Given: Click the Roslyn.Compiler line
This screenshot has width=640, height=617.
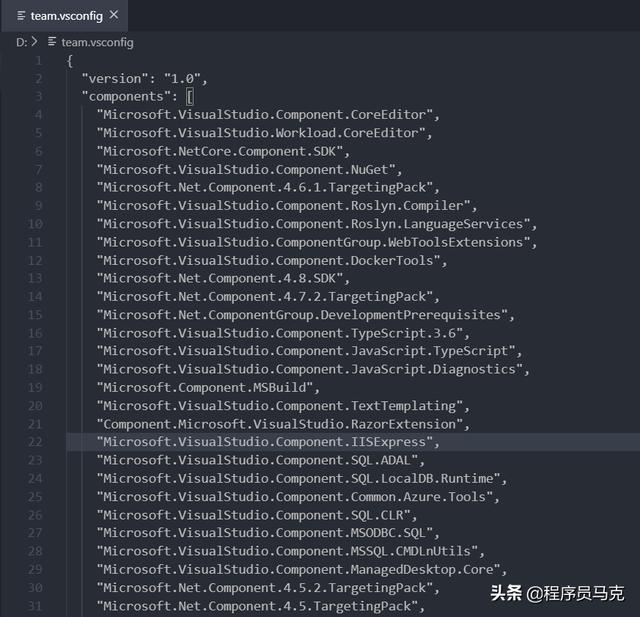Looking at the screenshot, I should pos(287,206).
